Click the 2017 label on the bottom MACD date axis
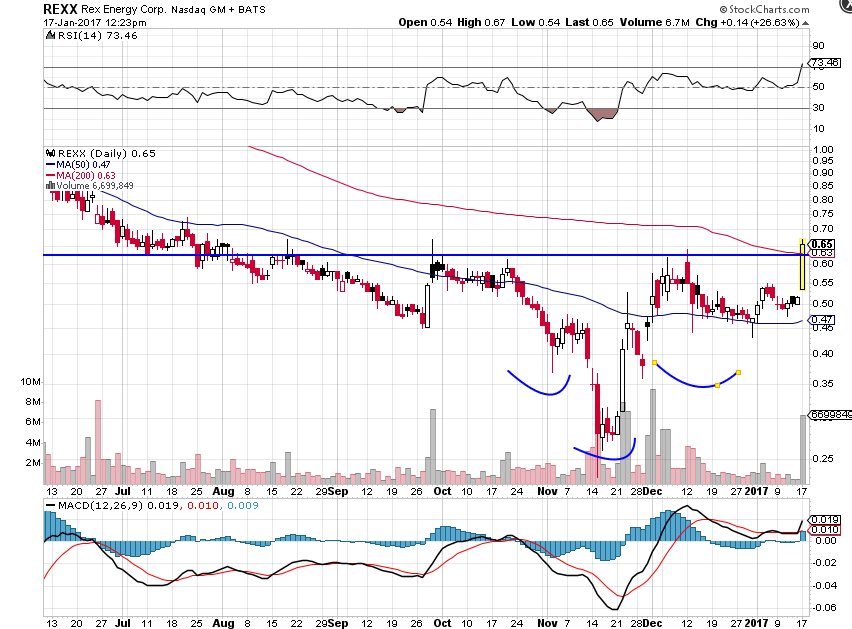Viewport: 852px width, 629px height. [756, 623]
